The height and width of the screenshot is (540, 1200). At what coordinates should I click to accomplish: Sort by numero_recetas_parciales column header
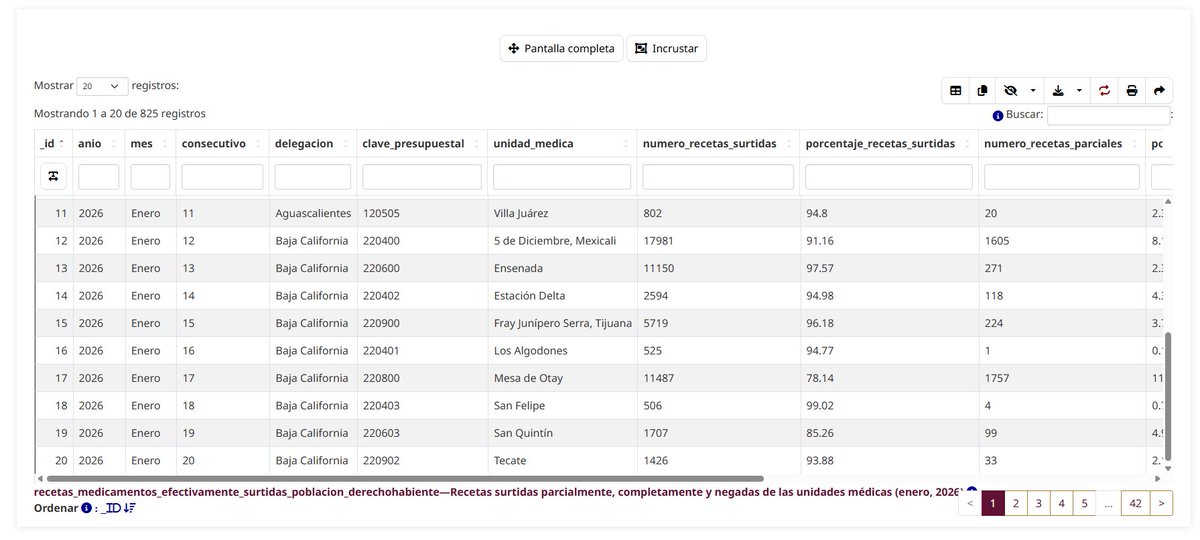pos(1061,143)
